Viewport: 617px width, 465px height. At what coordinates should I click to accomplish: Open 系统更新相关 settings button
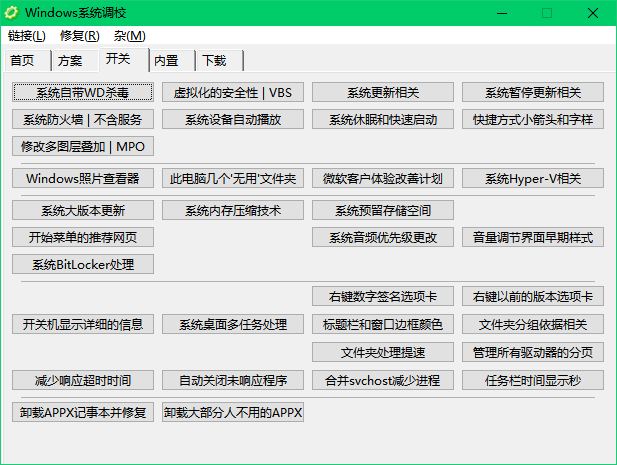pos(382,92)
